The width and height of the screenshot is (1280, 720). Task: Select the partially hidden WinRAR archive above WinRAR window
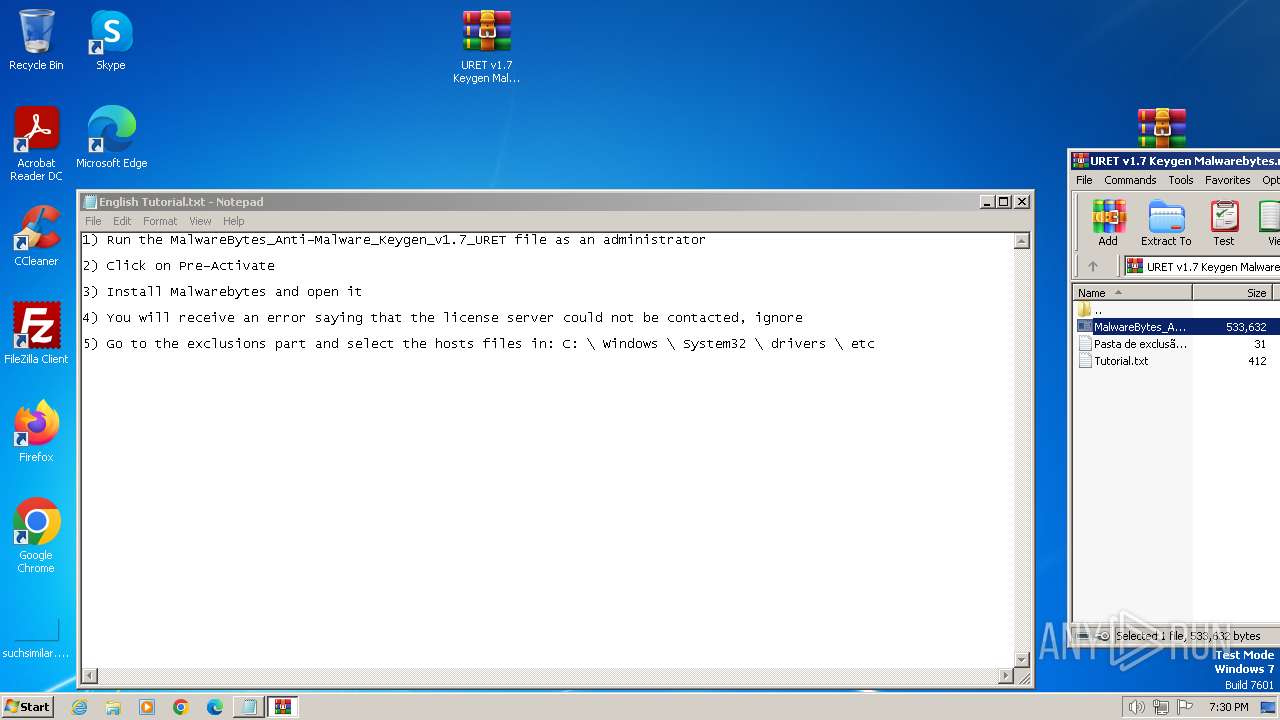pos(1162,128)
